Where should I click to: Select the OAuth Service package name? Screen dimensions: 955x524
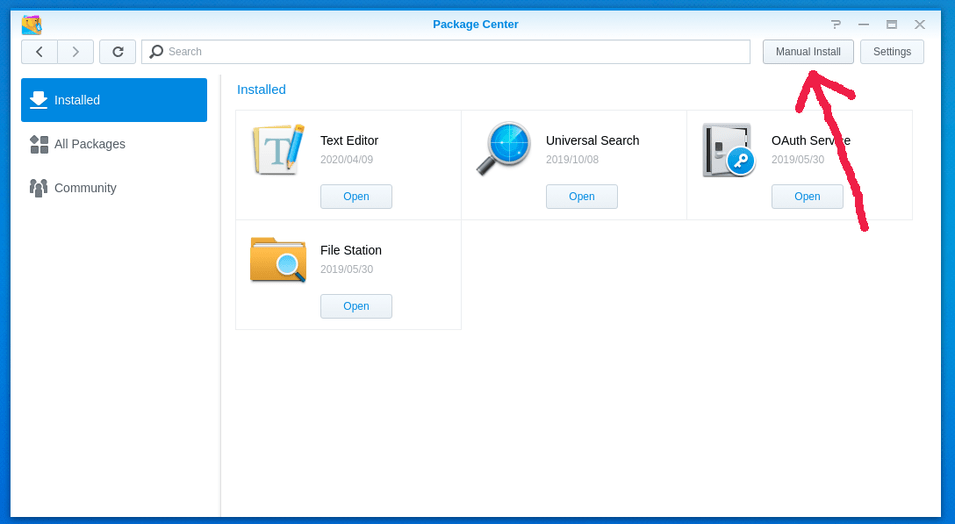811,140
